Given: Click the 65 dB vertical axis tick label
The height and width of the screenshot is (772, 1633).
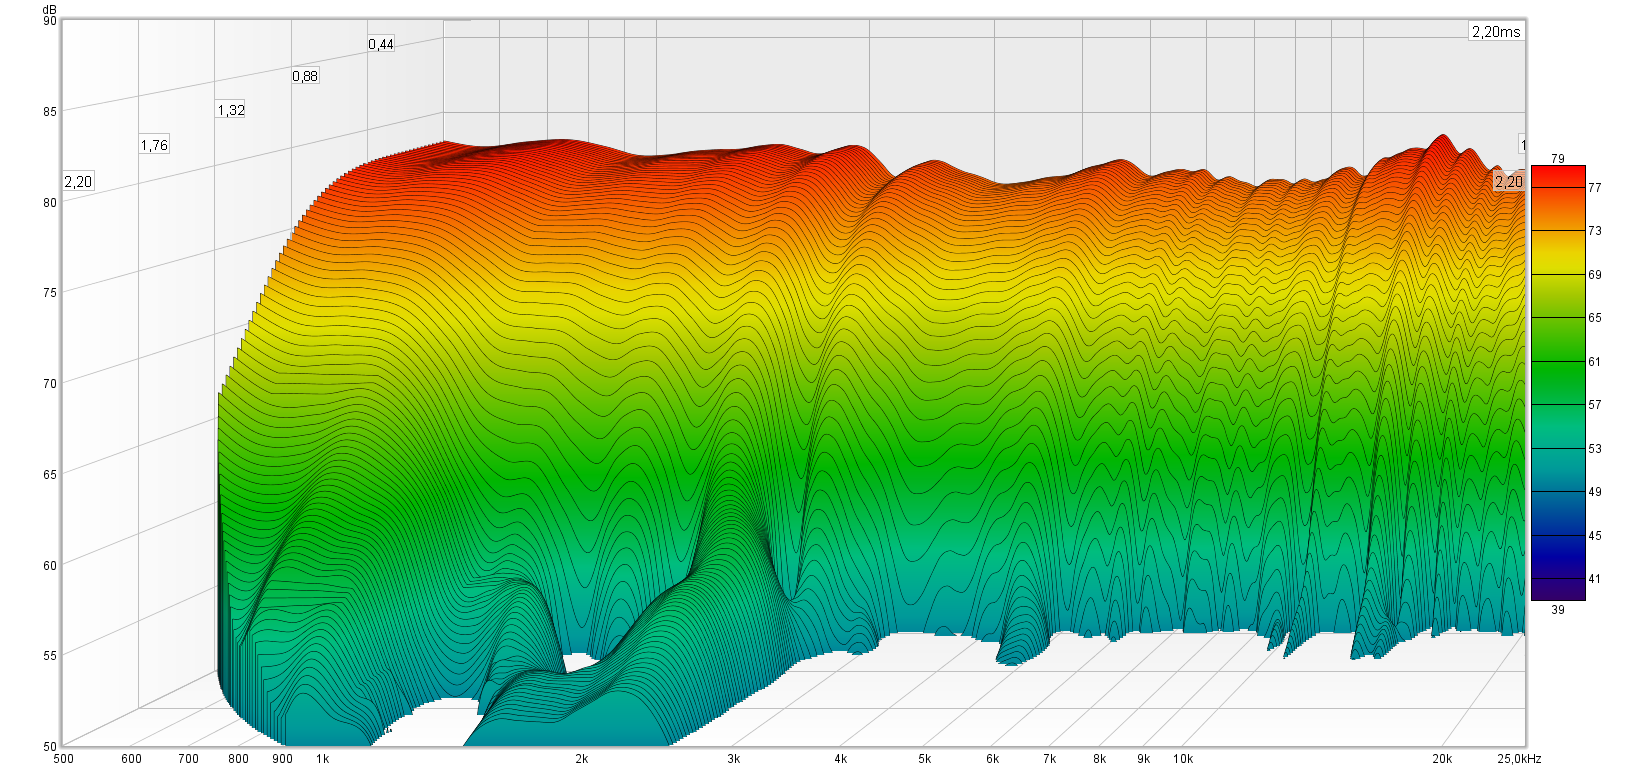Looking at the screenshot, I should [50, 474].
